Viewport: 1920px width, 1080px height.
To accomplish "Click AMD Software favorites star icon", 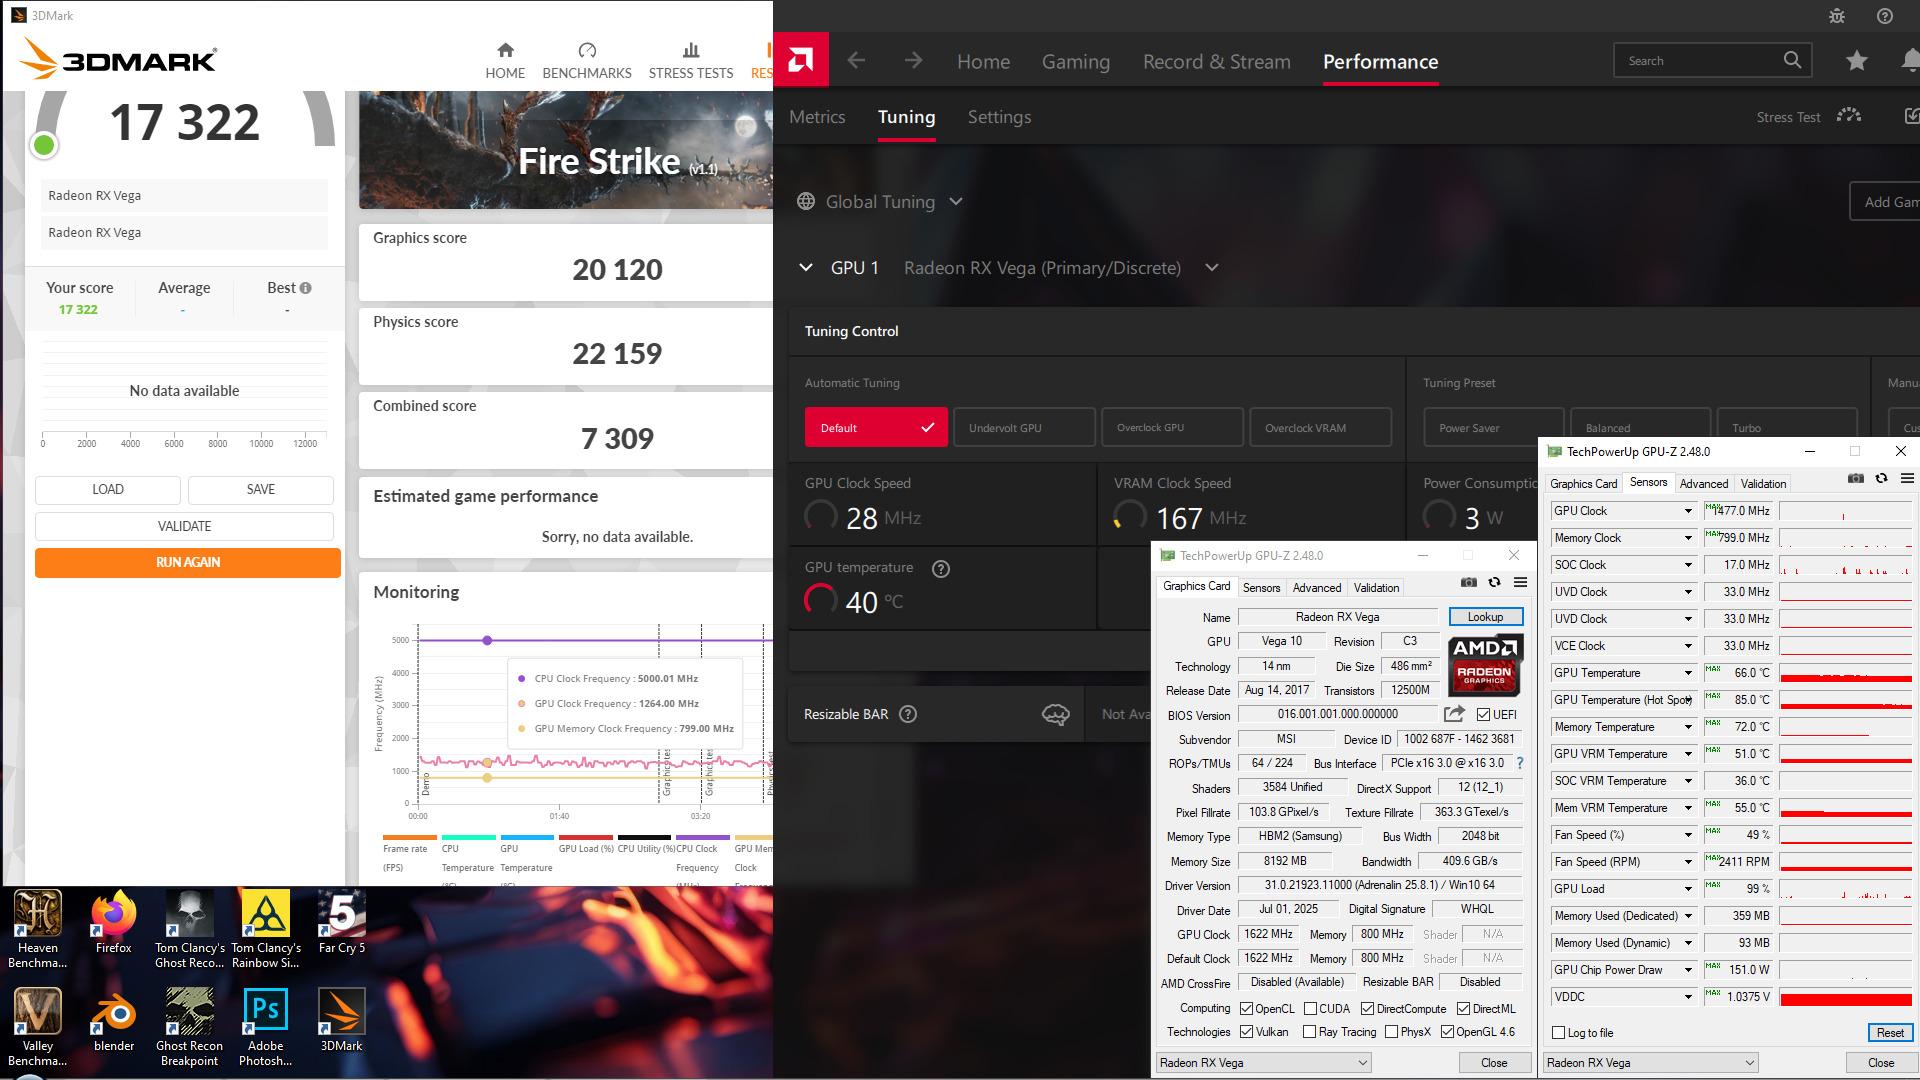I will coord(1856,61).
